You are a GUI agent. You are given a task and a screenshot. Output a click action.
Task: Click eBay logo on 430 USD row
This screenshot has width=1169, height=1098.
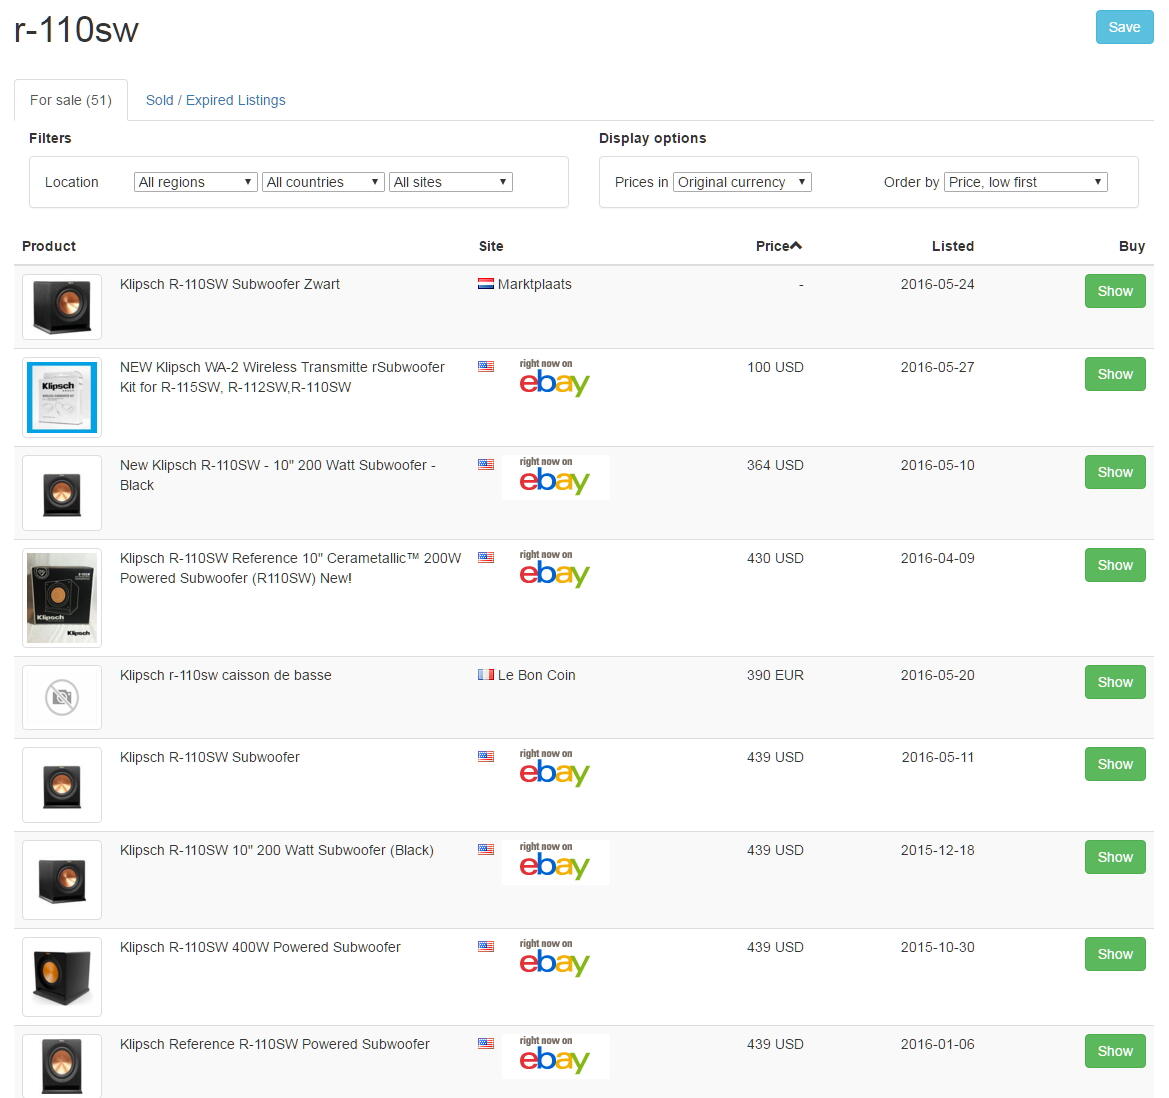click(x=555, y=569)
